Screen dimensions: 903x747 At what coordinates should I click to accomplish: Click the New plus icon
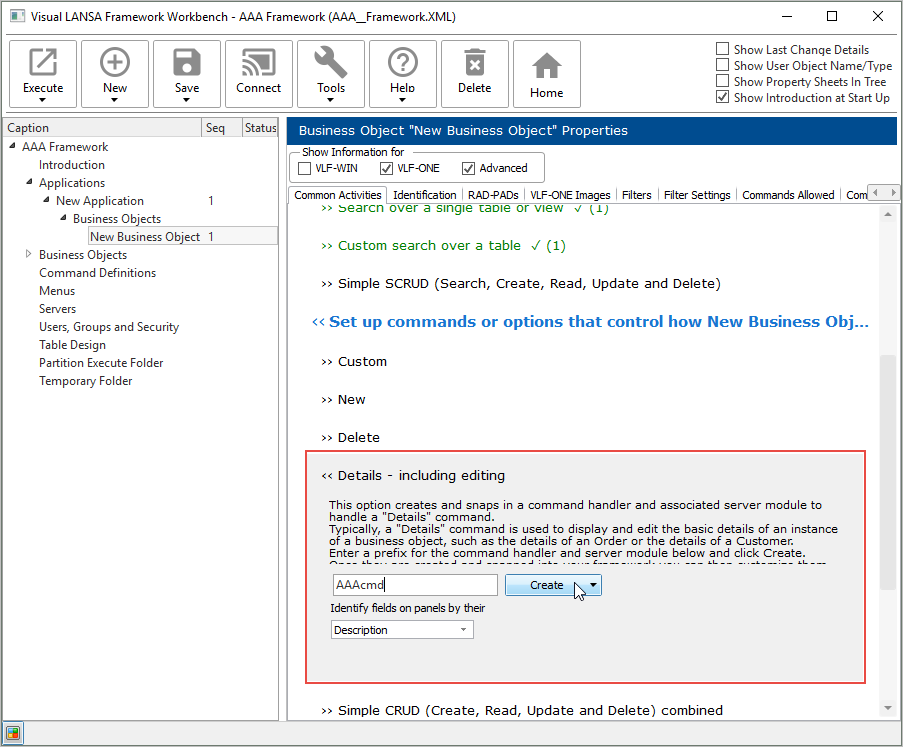point(115,64)
